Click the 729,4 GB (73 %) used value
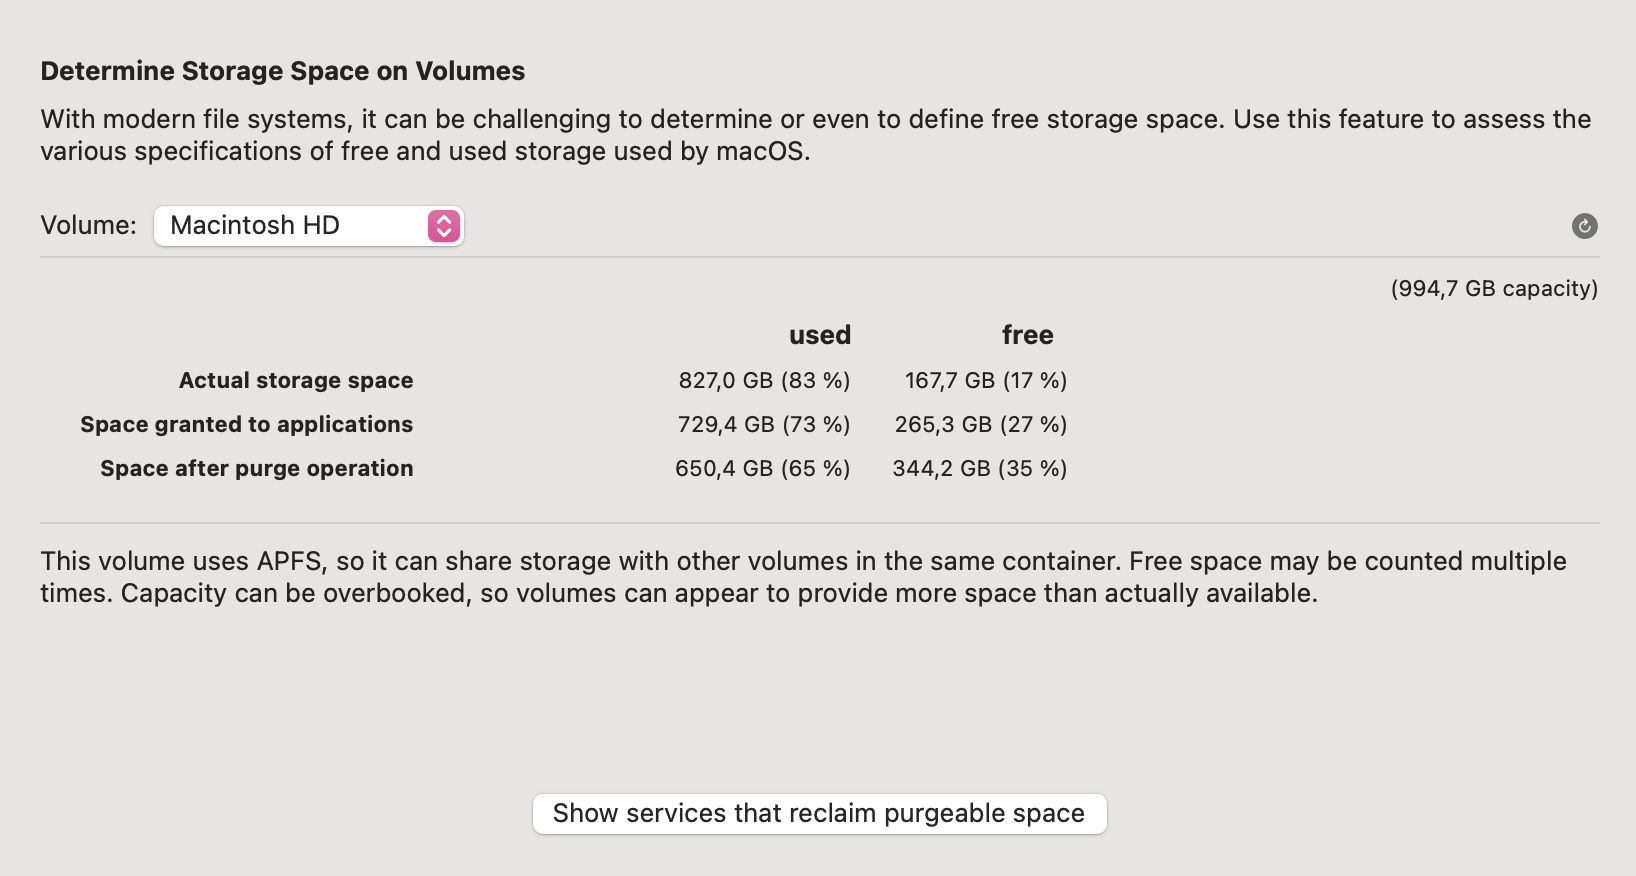The width and height of the screenshot is (1636, 876). coord(764,425)
